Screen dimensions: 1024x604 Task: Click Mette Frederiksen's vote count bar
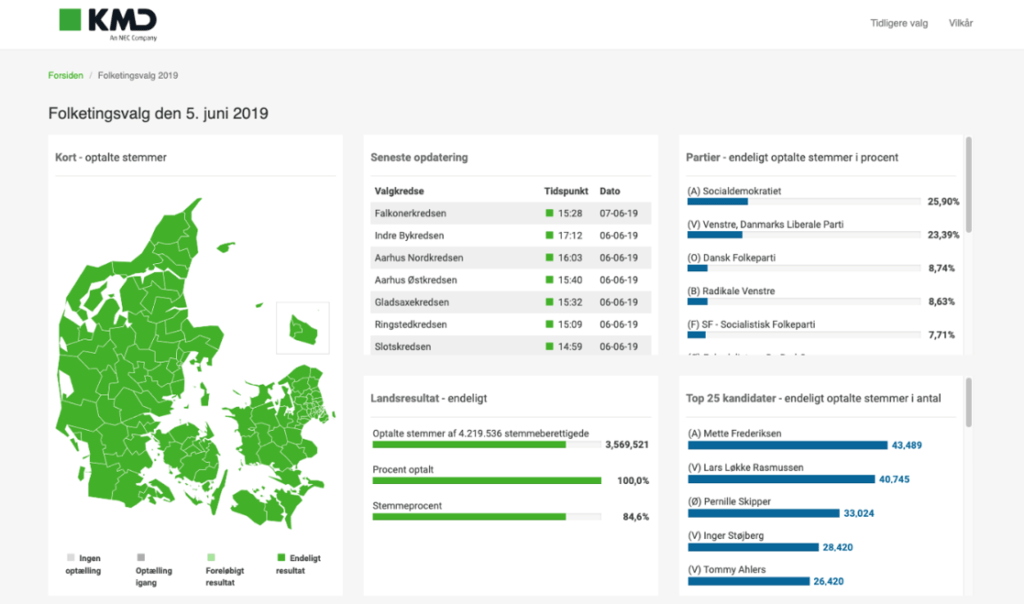[x=787, y=445]
